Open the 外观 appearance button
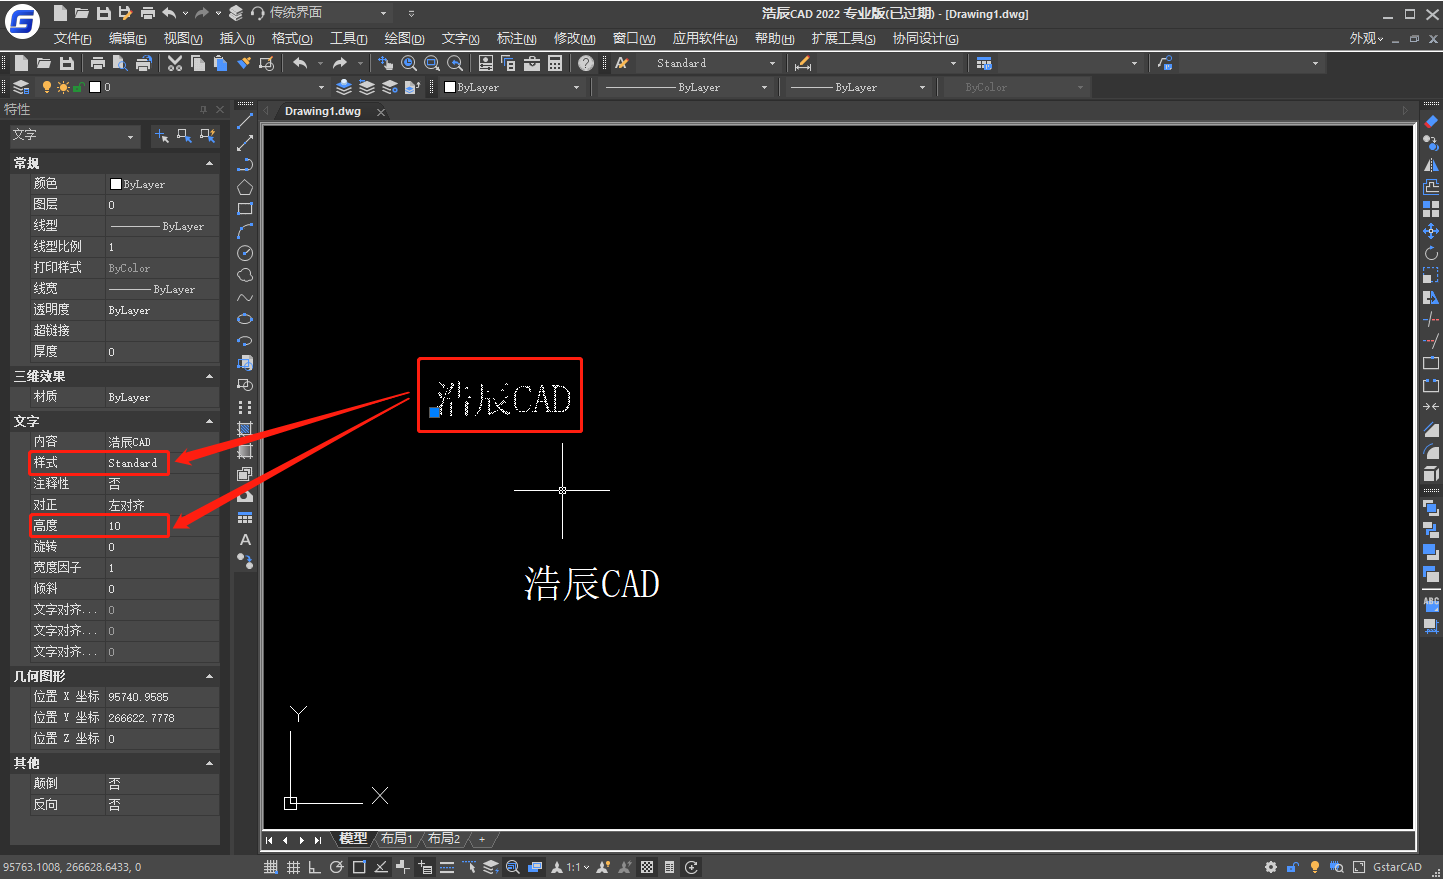This screenshot has height=880, width=1443. point(1366,39)
